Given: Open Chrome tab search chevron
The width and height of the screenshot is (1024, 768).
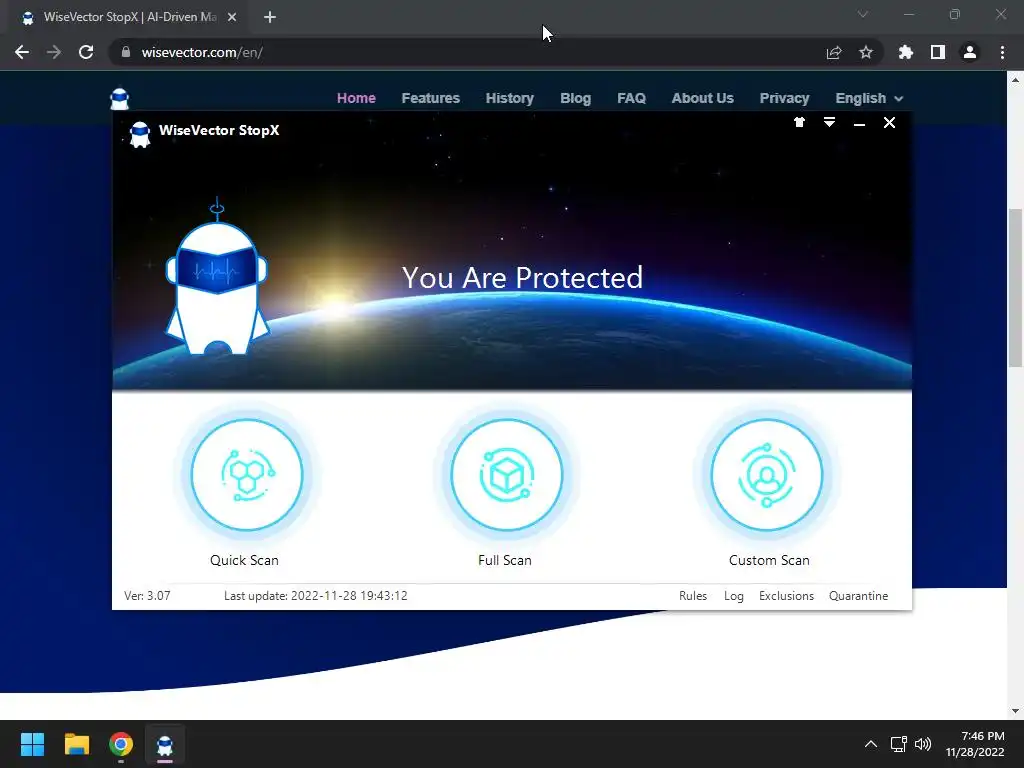Looking at the screenshot, I should click(863, 14).
